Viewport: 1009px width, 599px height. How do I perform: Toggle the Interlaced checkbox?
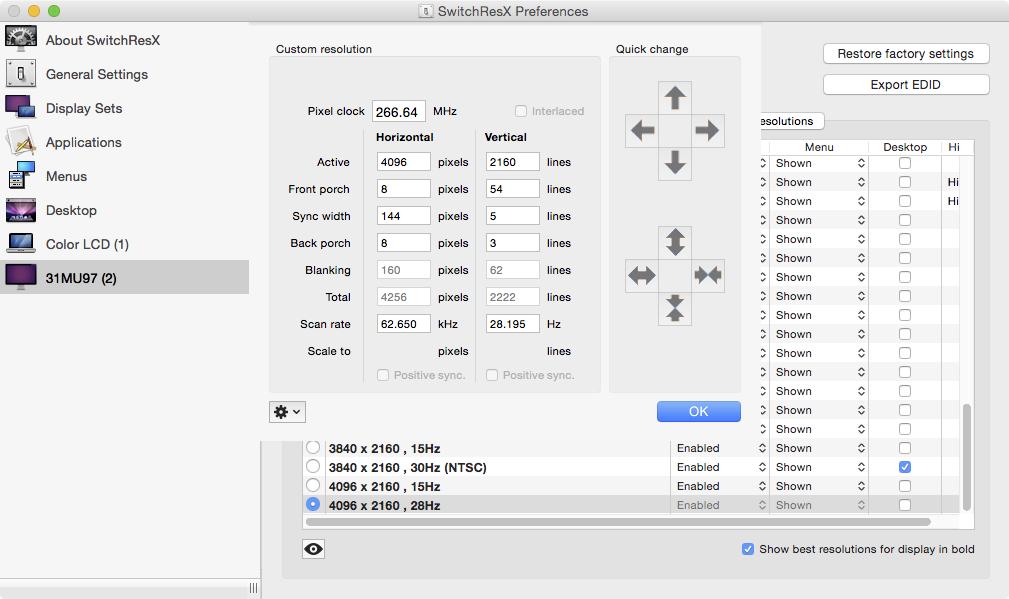pyautogui.click(x=521, y=111)
